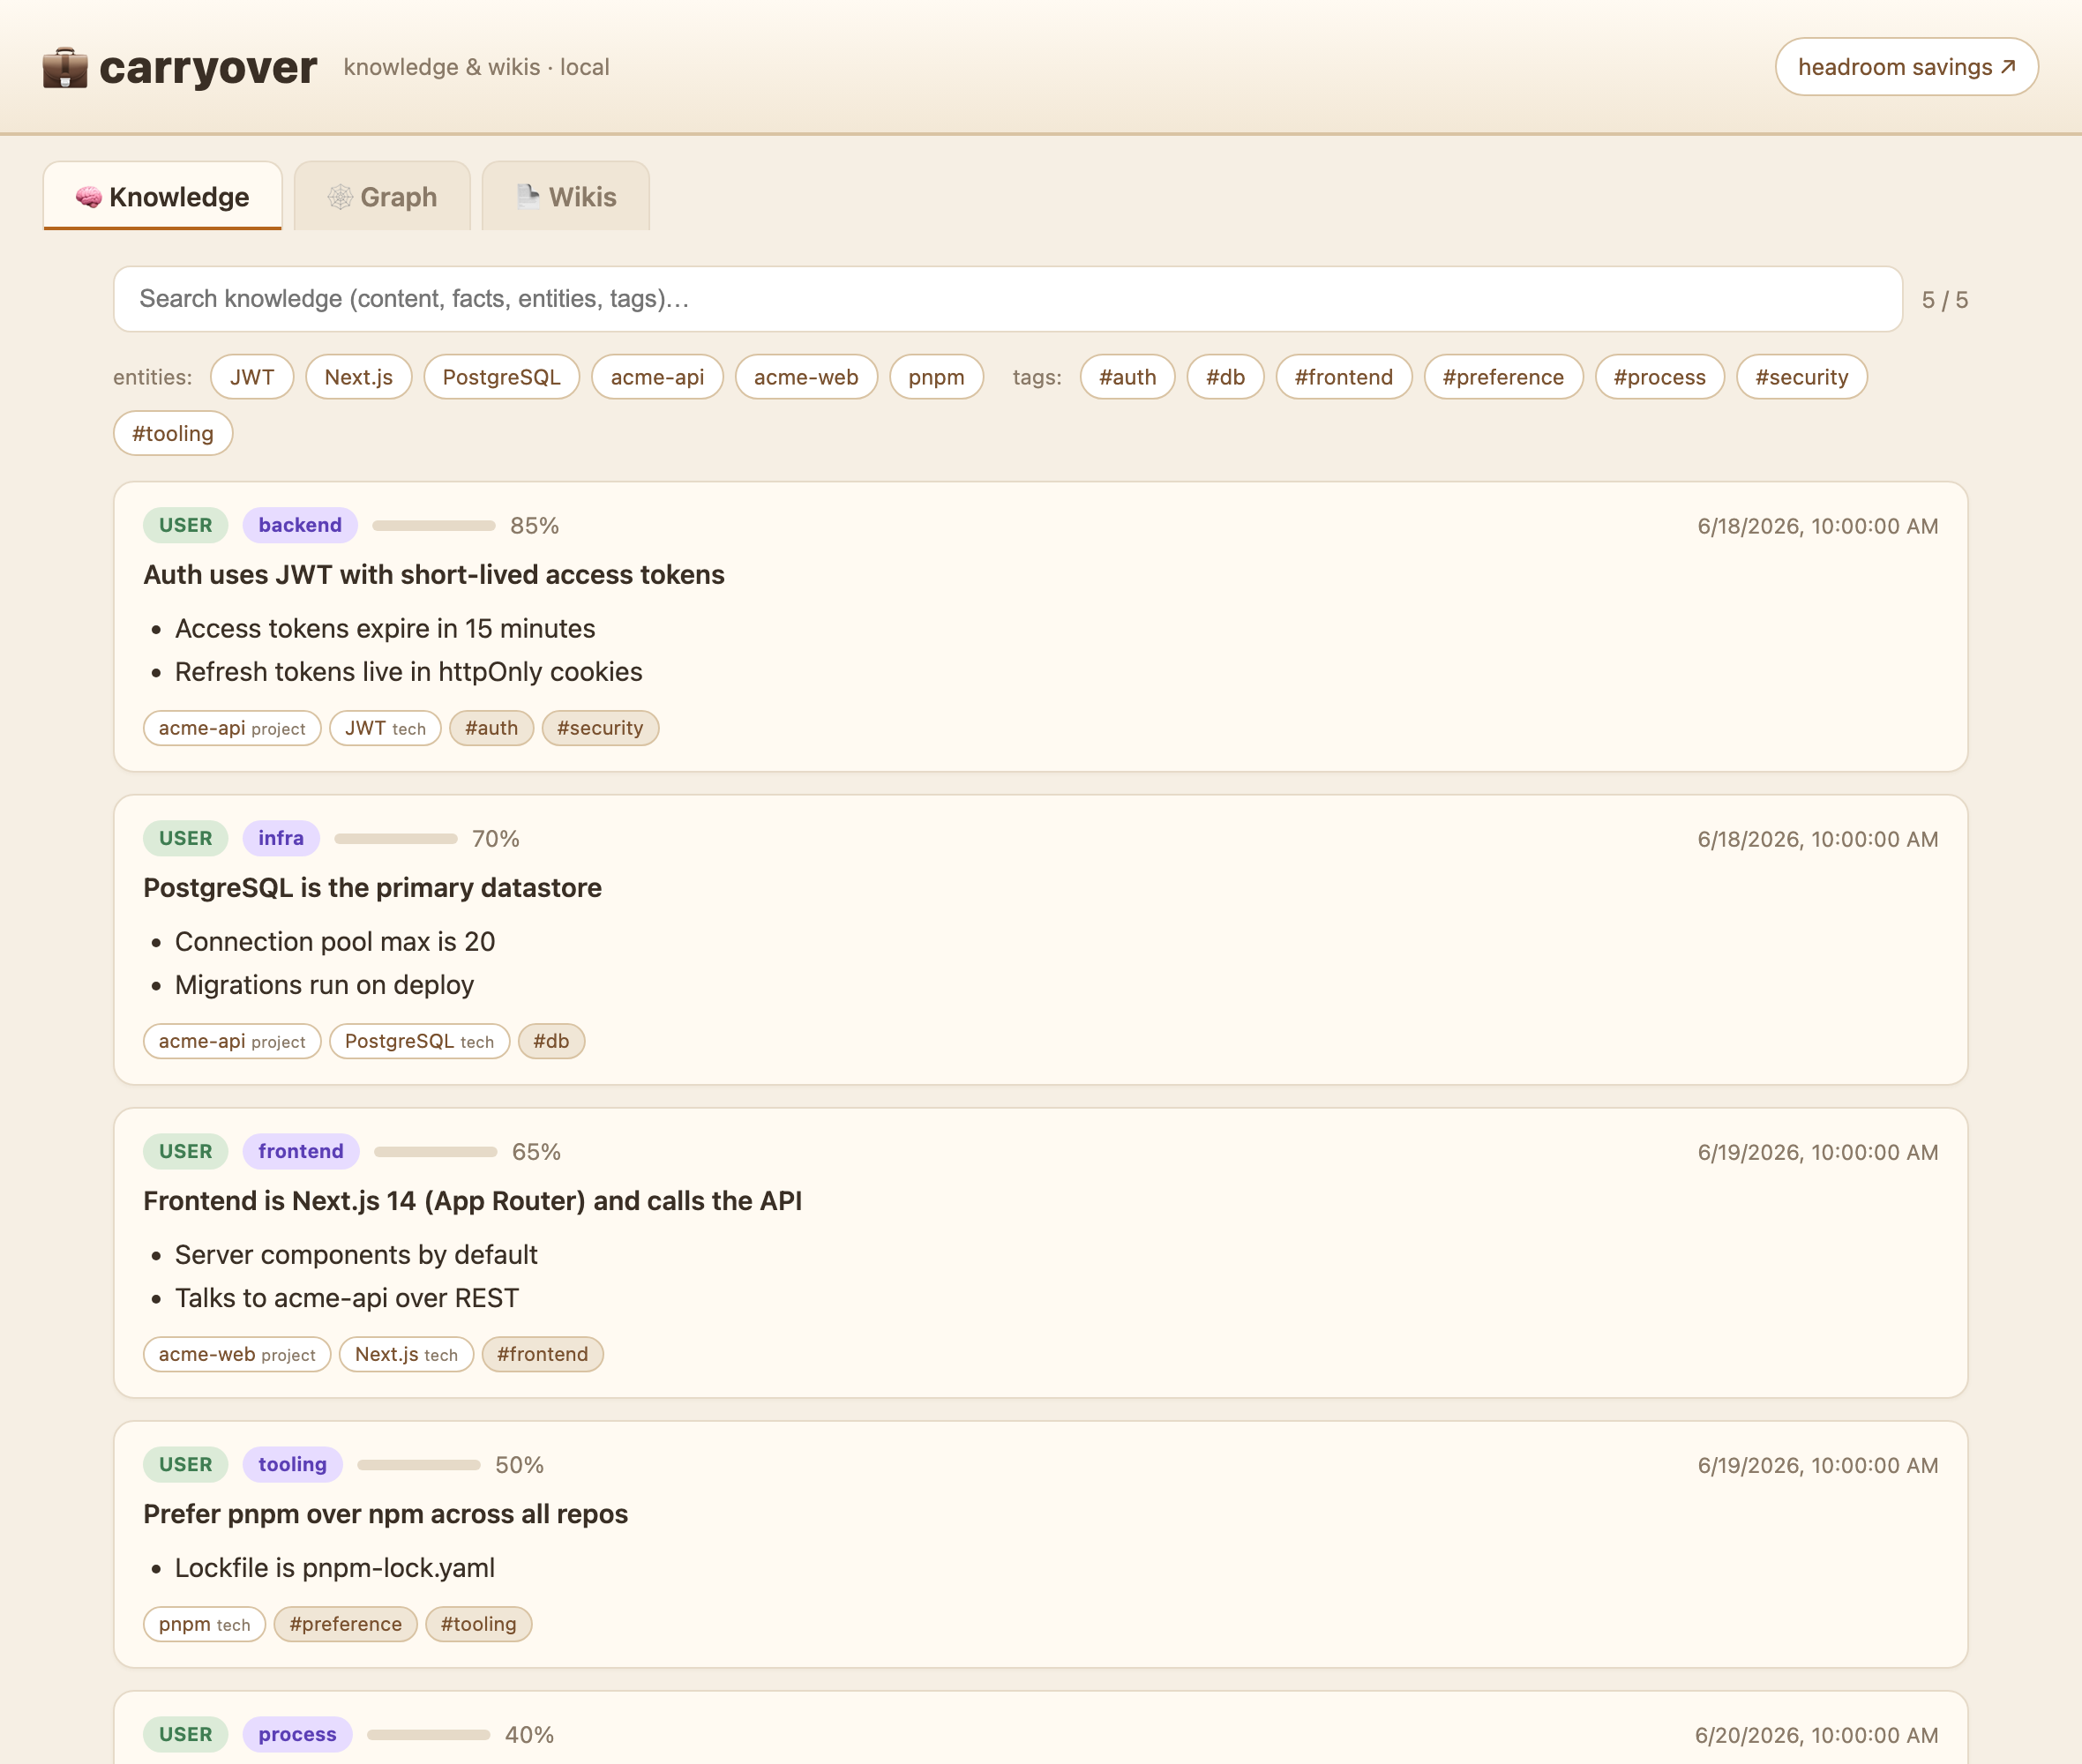Click the 50% confidence bar on pnpm card
The height and width of the screenshot is (1764, 2082).
(419, 1465)
